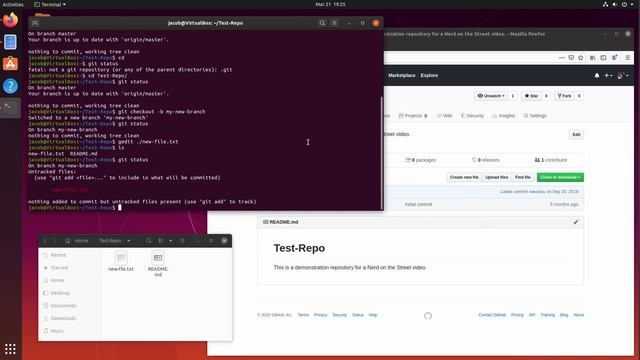Open Firefox from the Ubuntu dock
The image size is (640, 360).
(10, 20)
